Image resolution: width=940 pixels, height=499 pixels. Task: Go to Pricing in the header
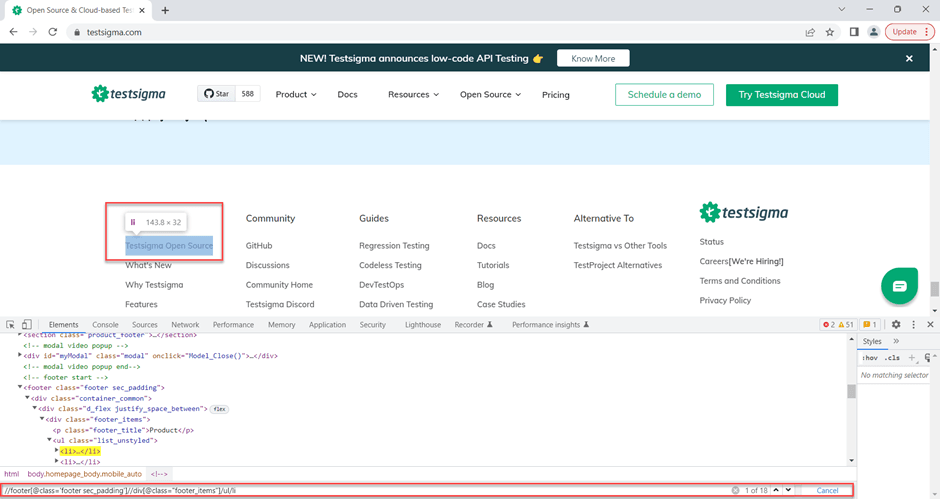556,95
